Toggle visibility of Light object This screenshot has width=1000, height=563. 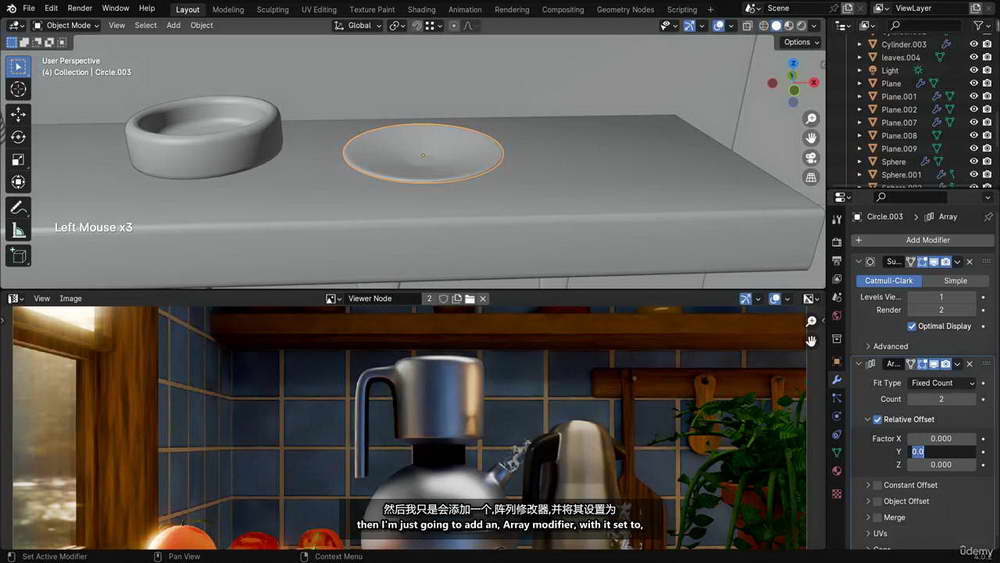974,70
